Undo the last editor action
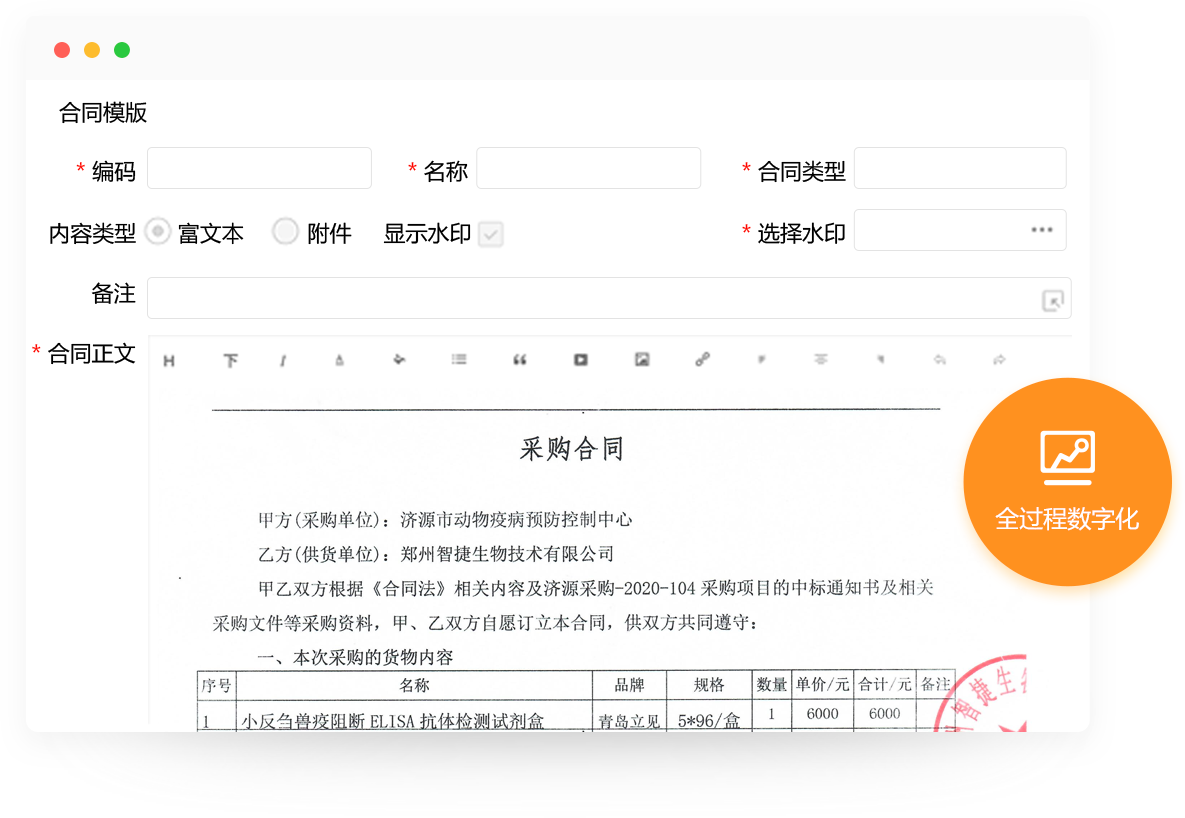This screenshot has height=818, width=1185. click(x=939, y=360)
